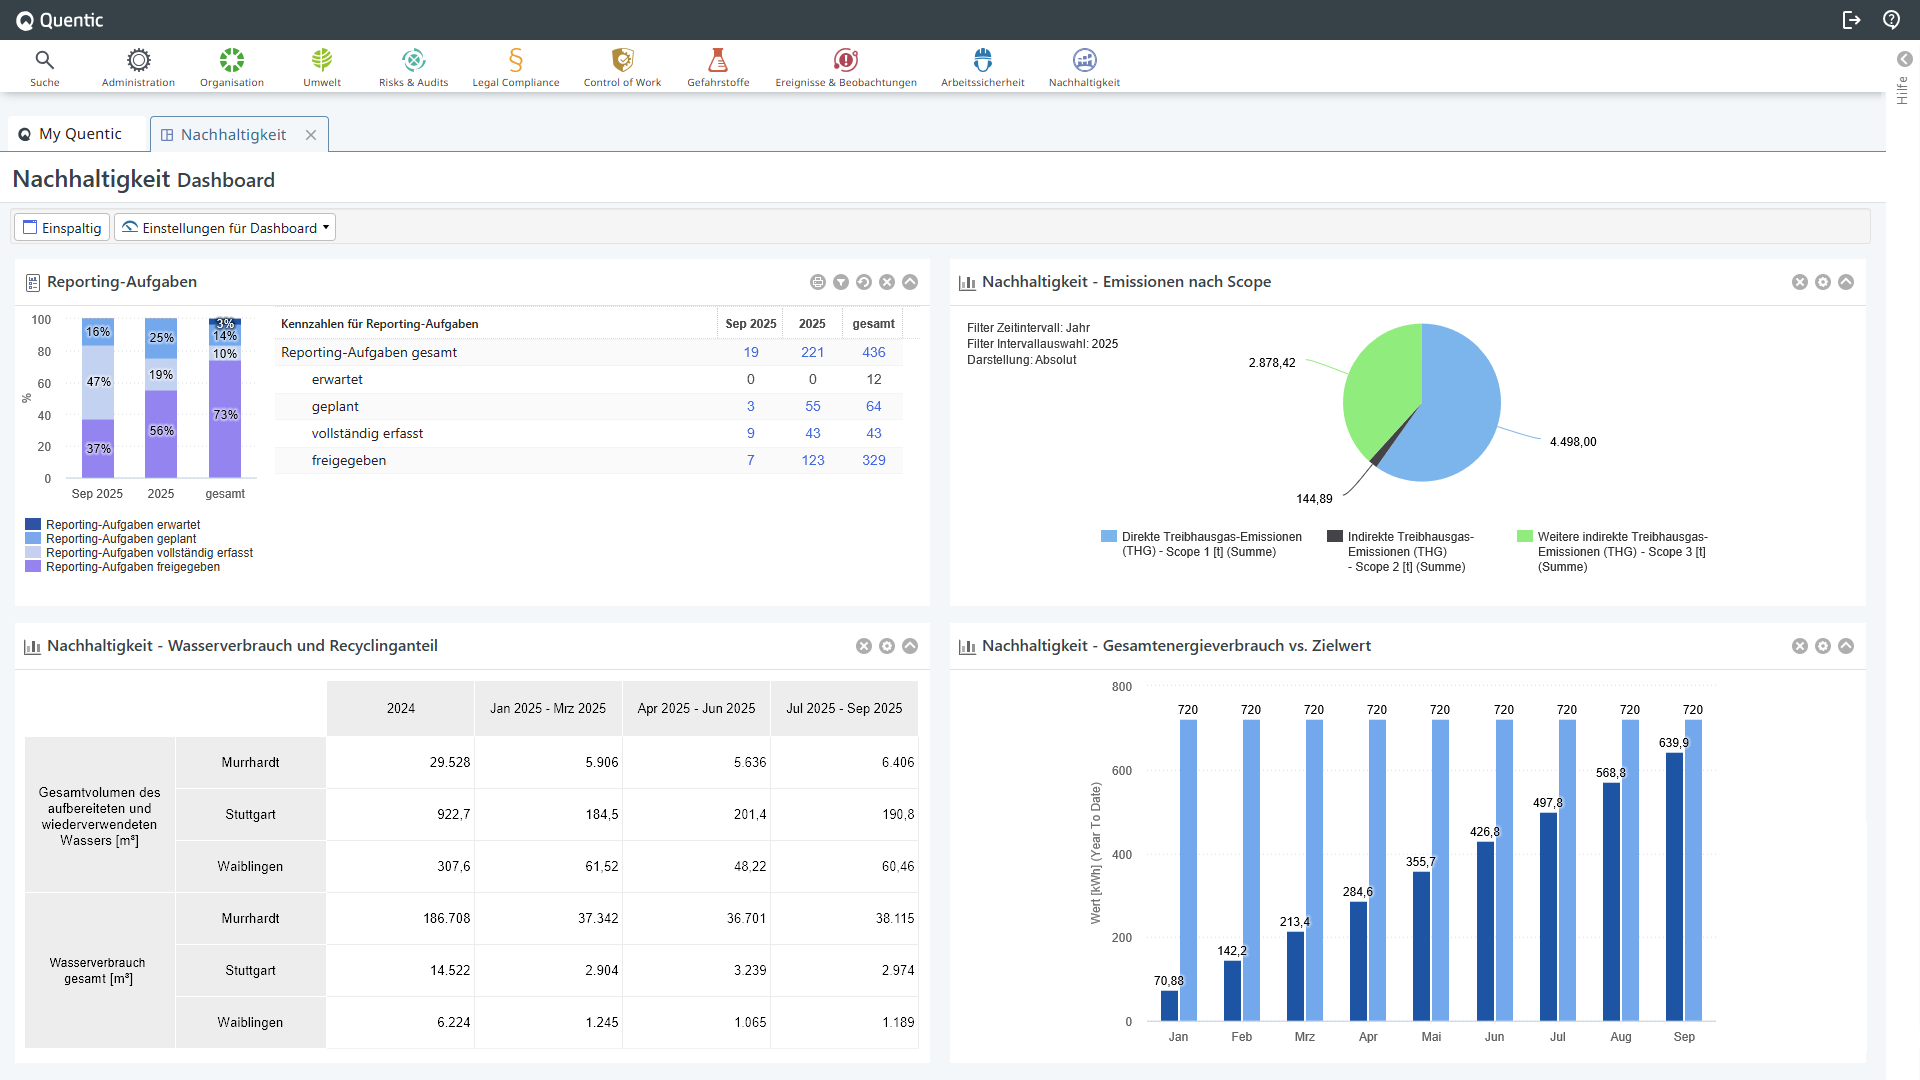Open the Organisation module
Viewport: 1920px width, 1080px height.
click(x=232, y=67)
